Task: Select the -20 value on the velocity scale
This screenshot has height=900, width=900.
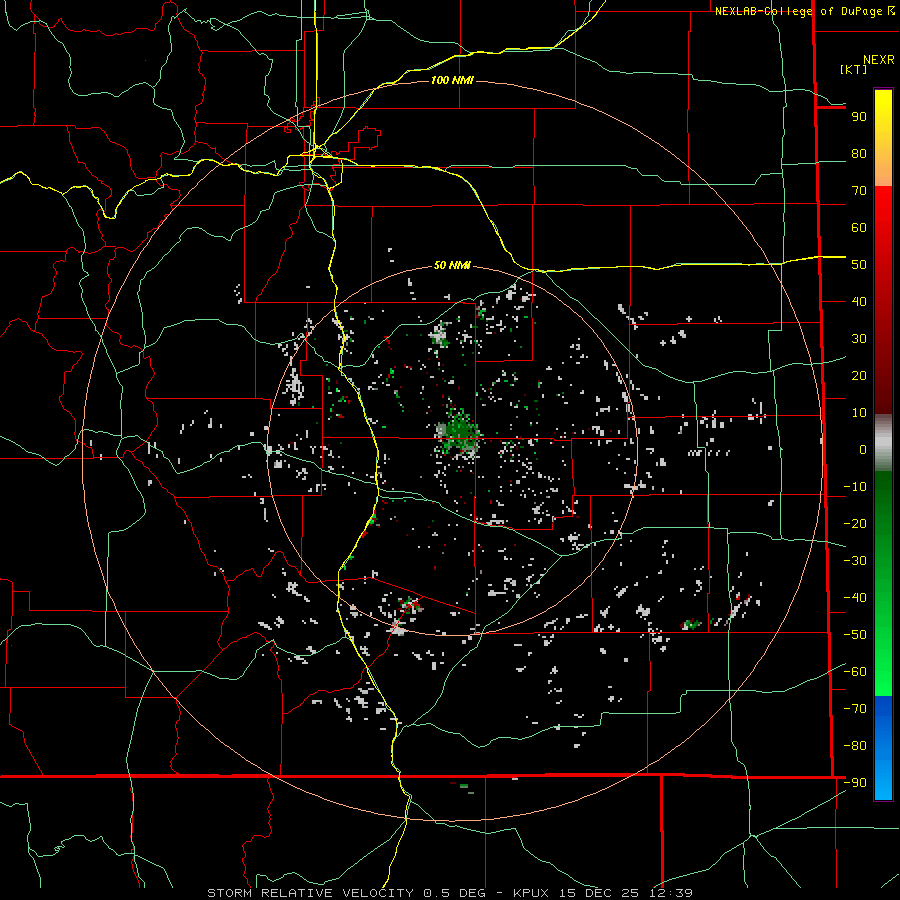Action: tap(855, 524)
